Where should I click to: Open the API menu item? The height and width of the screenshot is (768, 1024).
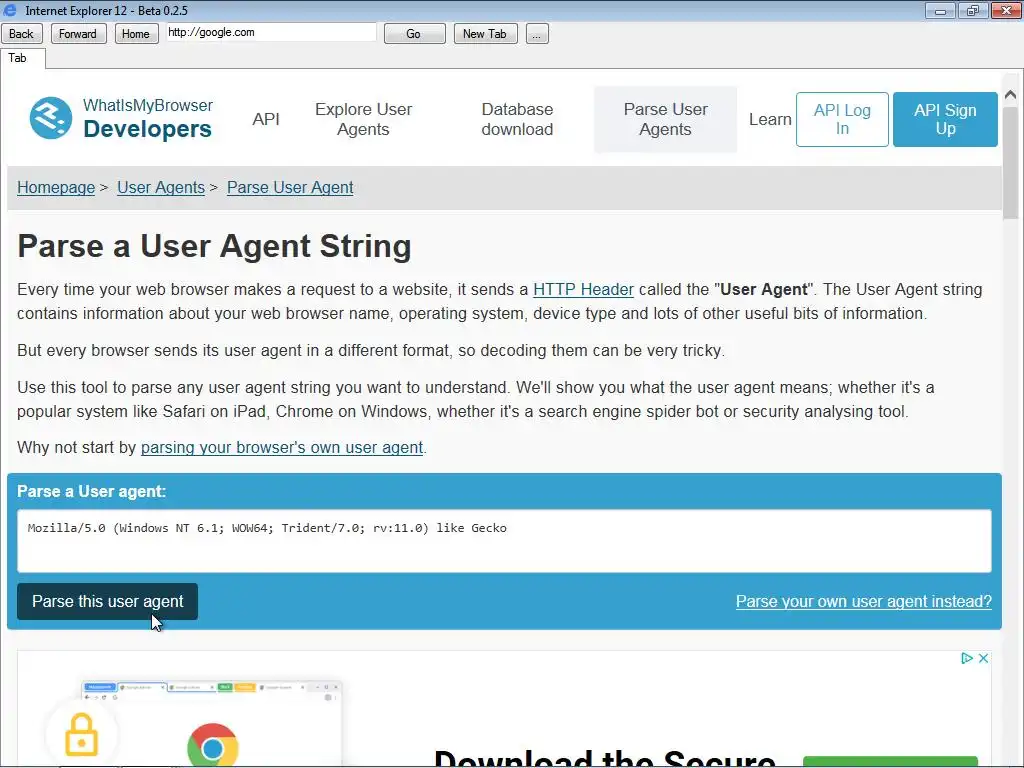(266, 119)
